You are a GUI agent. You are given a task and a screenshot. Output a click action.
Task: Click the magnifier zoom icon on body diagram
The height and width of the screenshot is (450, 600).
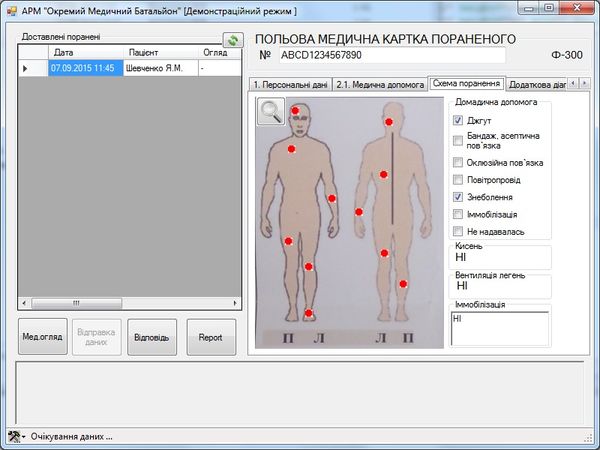tap(270, 111)
